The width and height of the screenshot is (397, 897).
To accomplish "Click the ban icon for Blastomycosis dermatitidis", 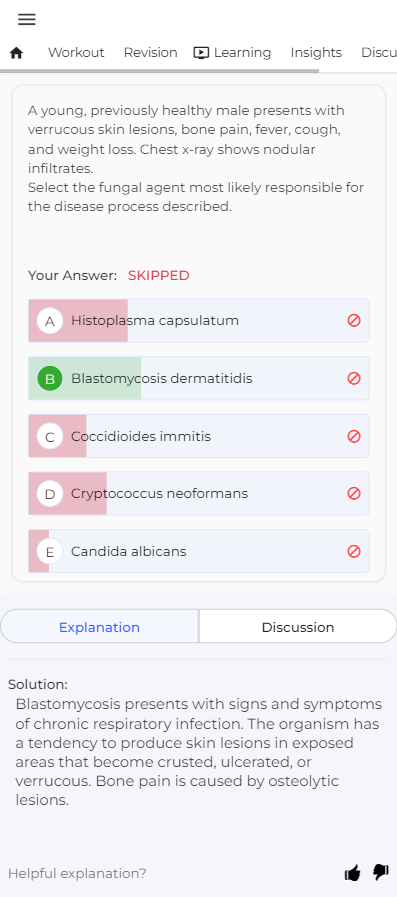I will click(354, 378).
